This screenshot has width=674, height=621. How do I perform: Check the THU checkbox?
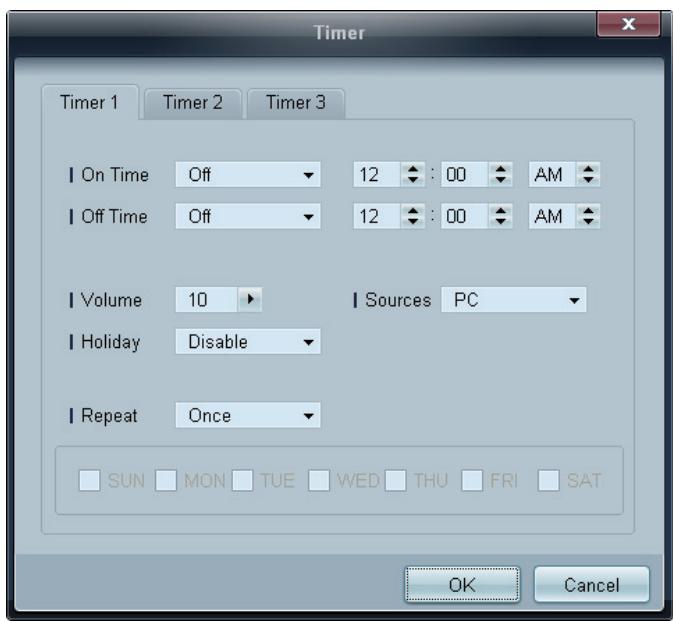pyautogui.click(x=395, y=480)
